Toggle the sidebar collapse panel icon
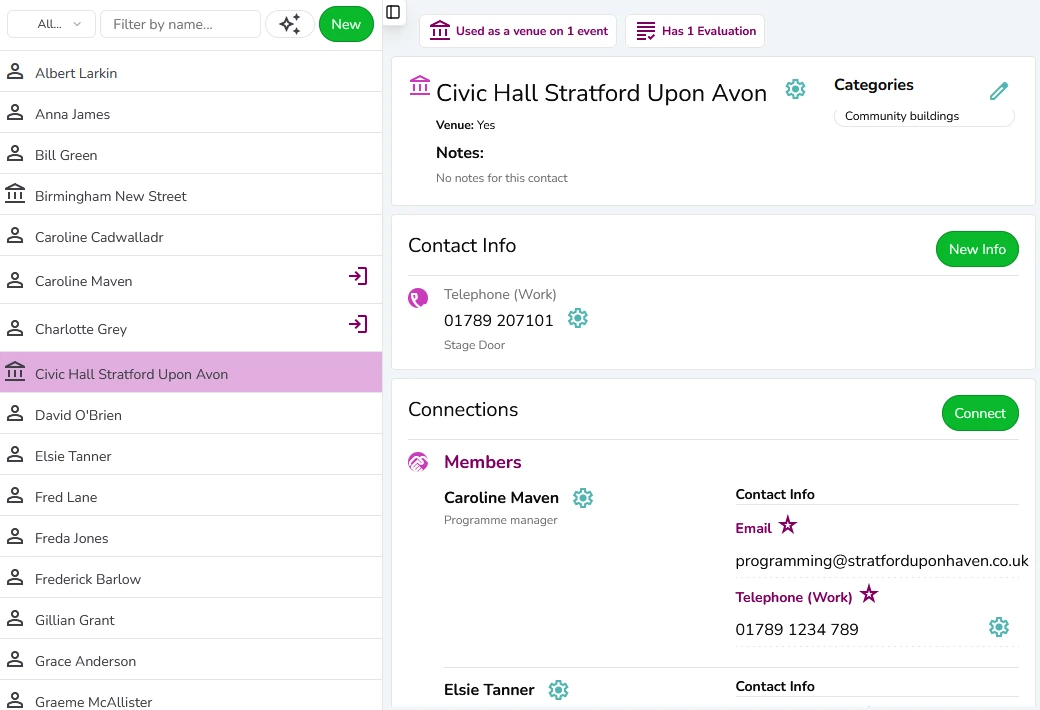Viewport: 1040px width, 710px height. [393, 12]
